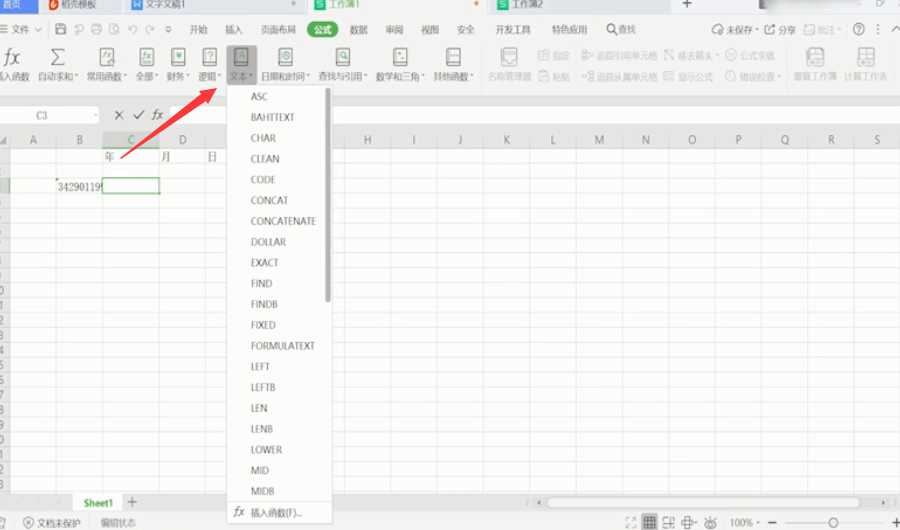900x530 pixels.
Task: Switch to Normal grid view icon
Action: point(649,523)
